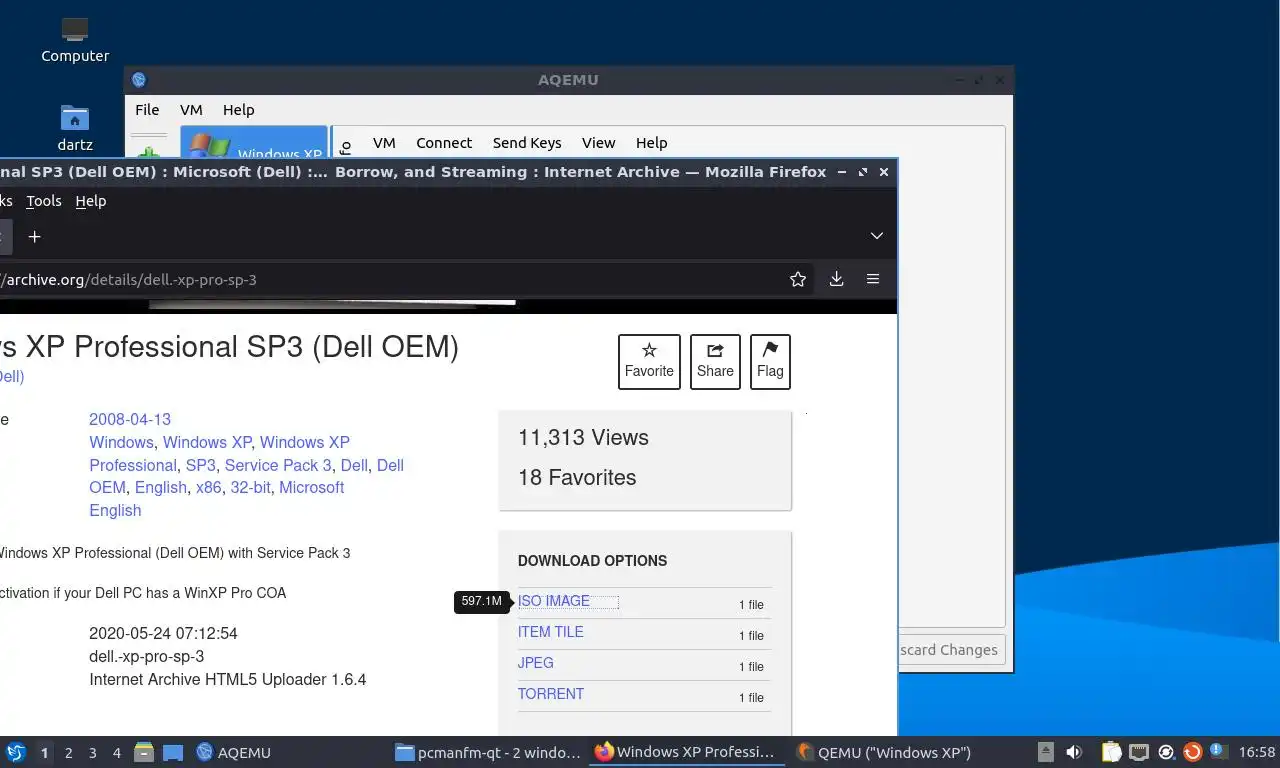Screen dimensions: 1280x768
Task: Bookmark this page with the star icon
Action: pos(798,279)
